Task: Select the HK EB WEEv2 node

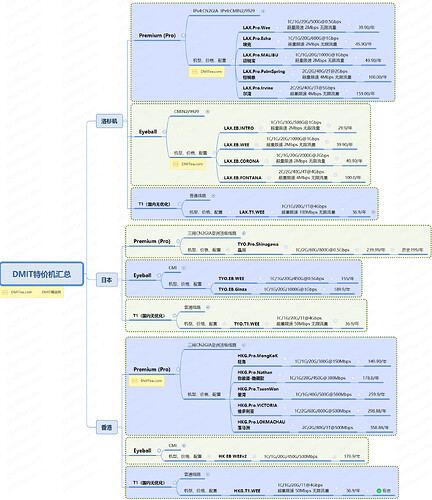Action: pos(233,456)
